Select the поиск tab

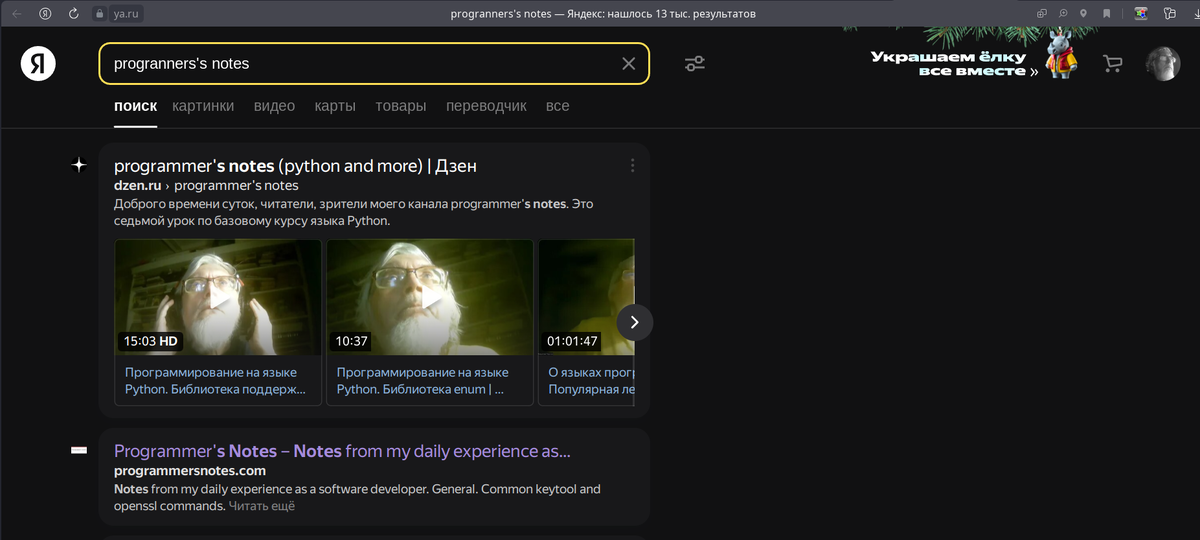click(x=135, y=106)
